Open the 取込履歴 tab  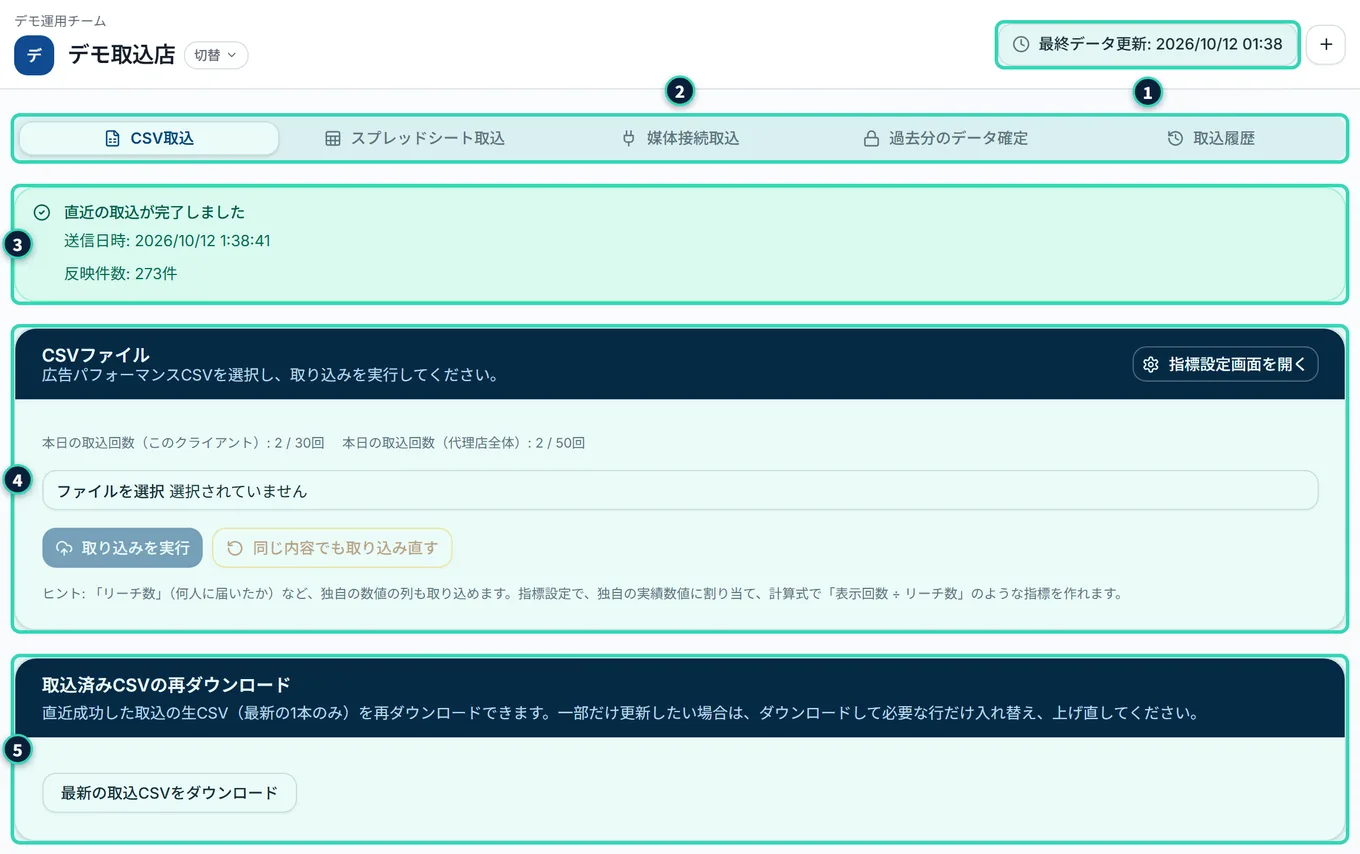(1210, 138)
